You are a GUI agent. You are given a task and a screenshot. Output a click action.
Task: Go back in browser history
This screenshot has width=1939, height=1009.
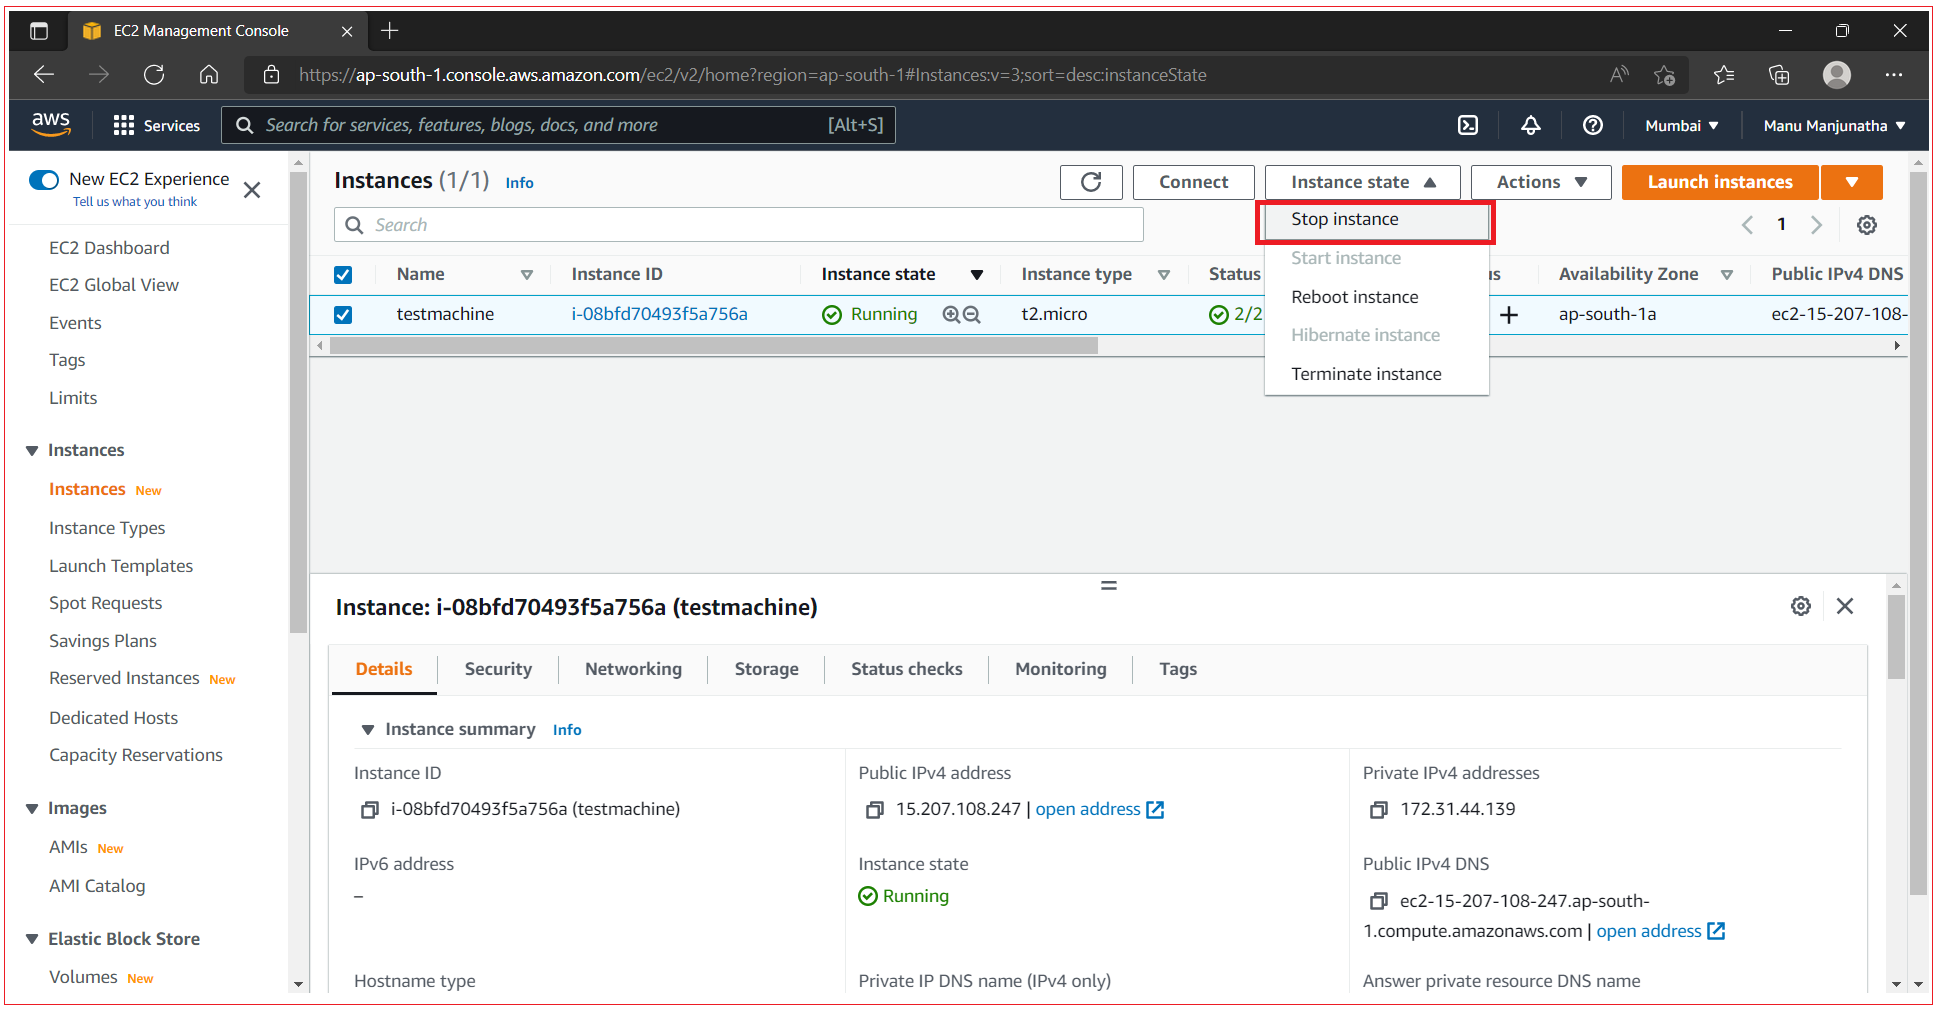point(44,75)
